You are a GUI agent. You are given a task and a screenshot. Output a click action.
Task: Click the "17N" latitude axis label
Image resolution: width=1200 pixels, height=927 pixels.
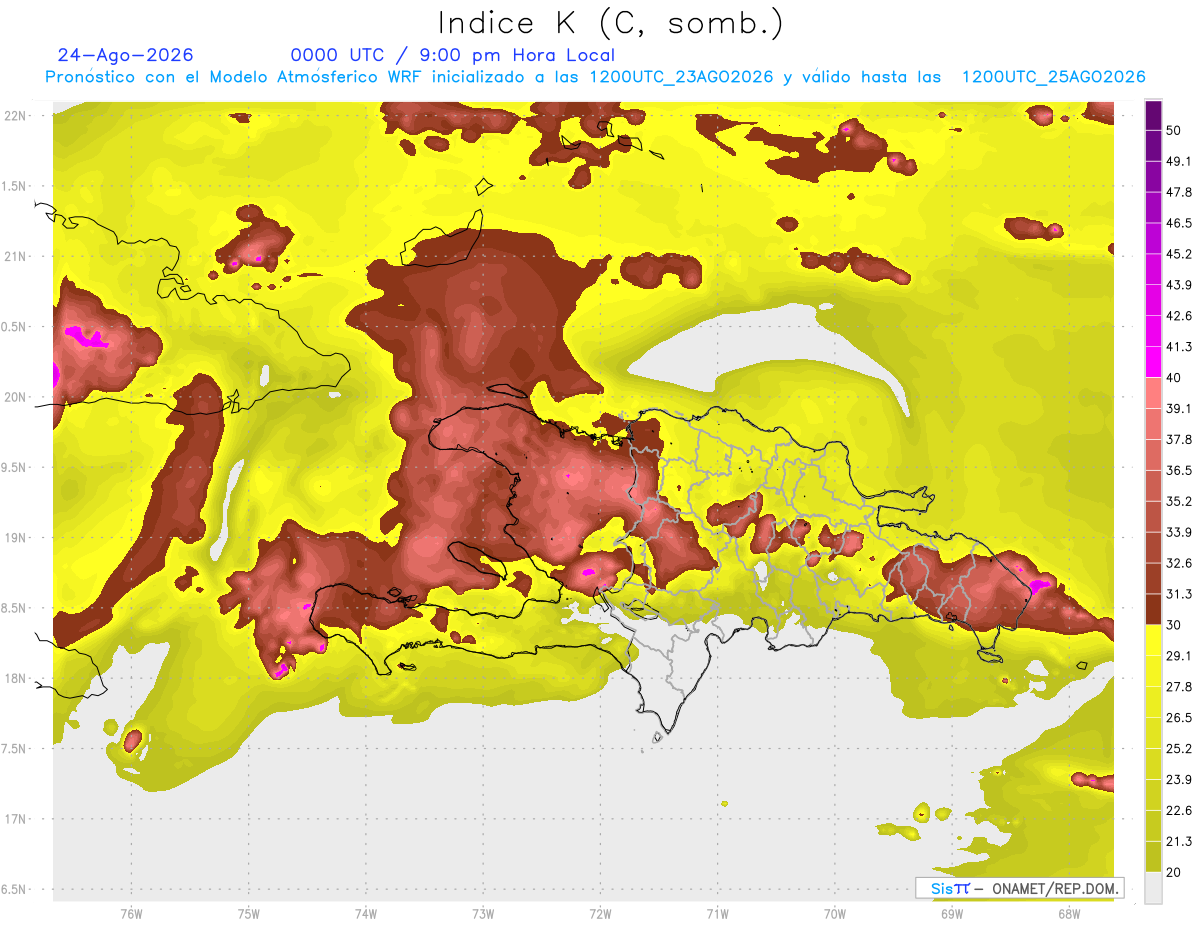(x=16, y=819)
